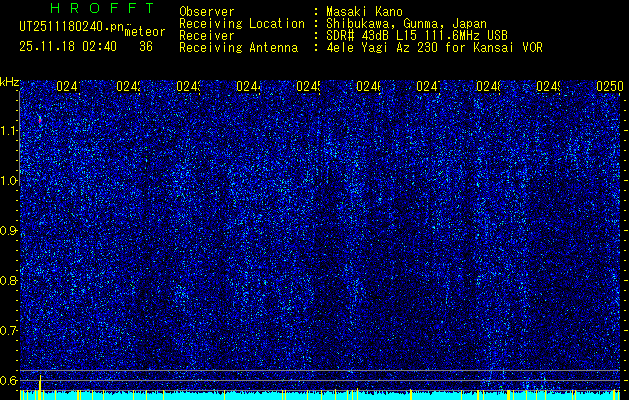Click the 0.7 kHz axis label

pos(9,331)
